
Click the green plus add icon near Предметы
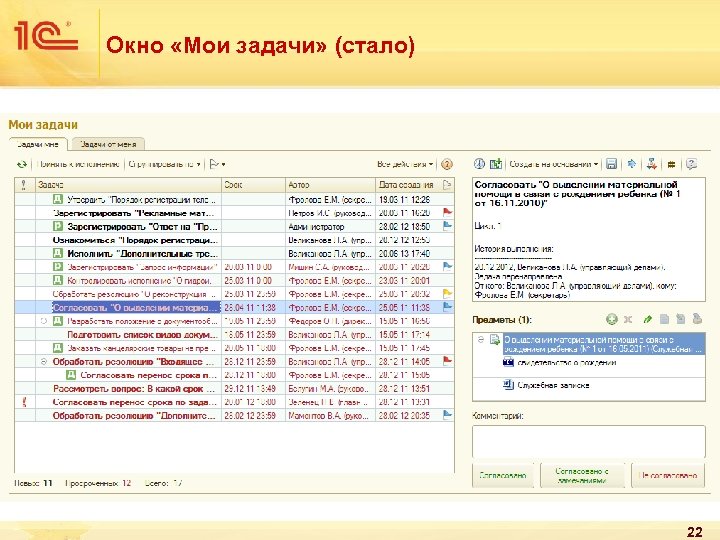(x=611, y=319)
